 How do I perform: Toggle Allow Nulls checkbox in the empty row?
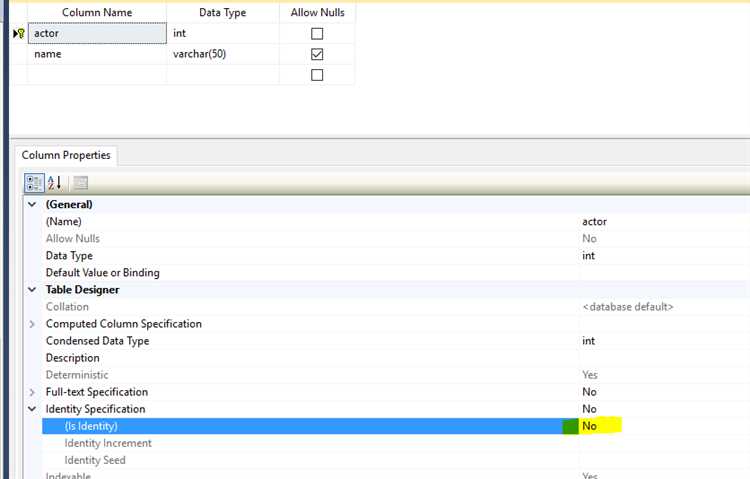(x=317, y=75)
